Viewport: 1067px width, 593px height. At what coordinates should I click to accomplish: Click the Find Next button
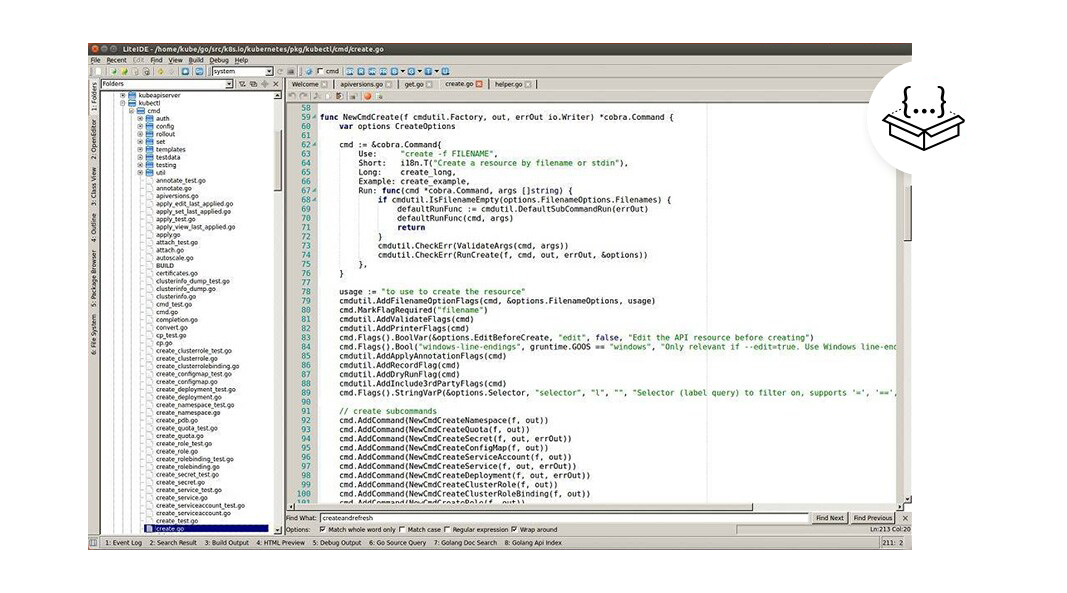pyautogui.click(x=829, y=518)
